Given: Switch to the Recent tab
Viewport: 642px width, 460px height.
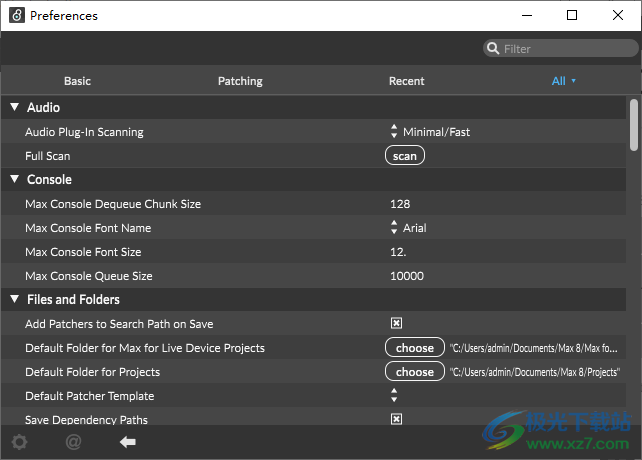Looking at the screenshot, I should pos(407,81).
